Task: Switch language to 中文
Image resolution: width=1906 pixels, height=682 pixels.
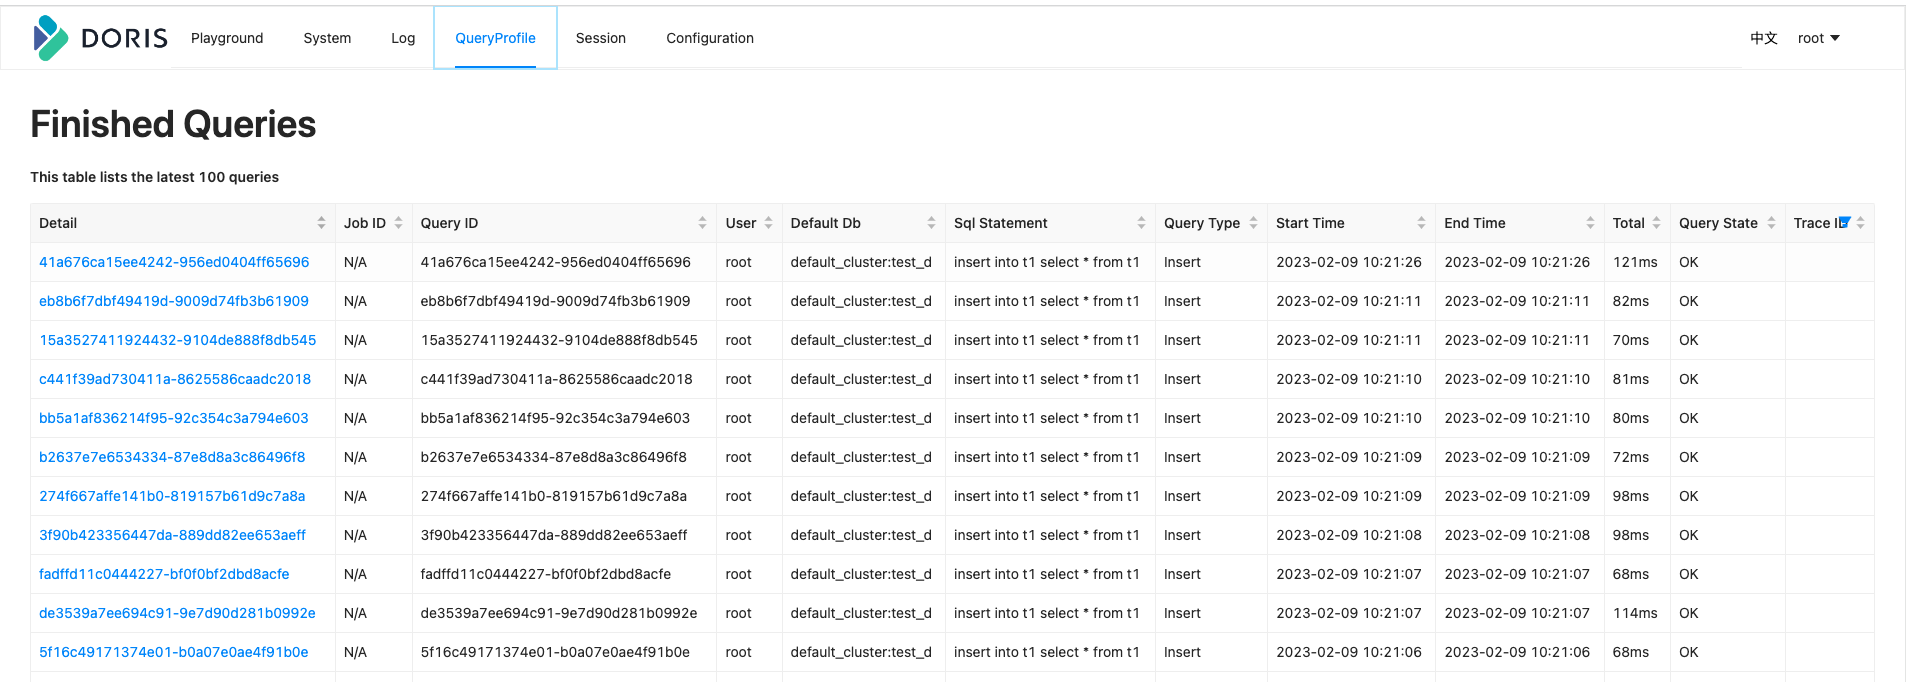Action: tap(1764, 38)
